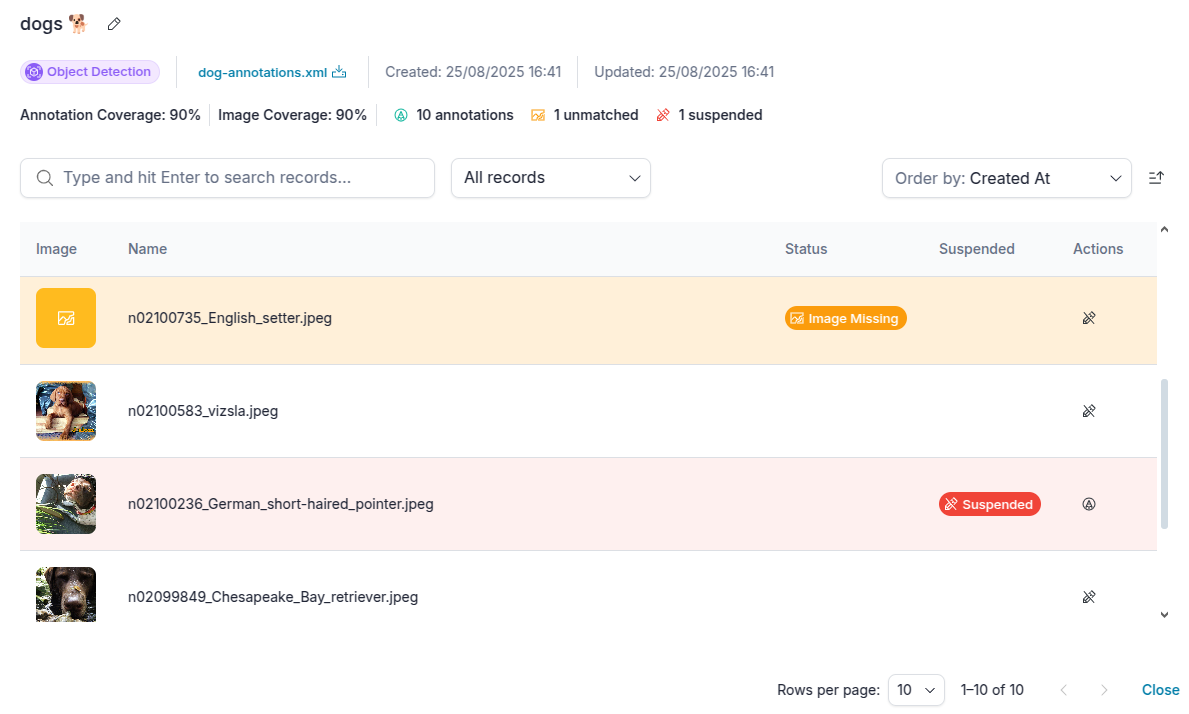Click the table vertical scrollbar thumb
This screenshot has height=714, width=1189.
pos(1165,455)
